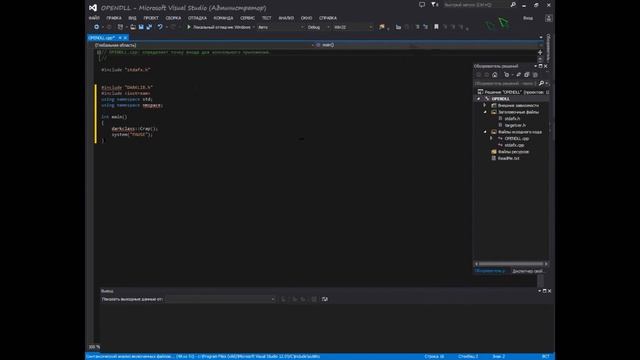Switch to Property Manager bottom tab

(x=527, y=271)
